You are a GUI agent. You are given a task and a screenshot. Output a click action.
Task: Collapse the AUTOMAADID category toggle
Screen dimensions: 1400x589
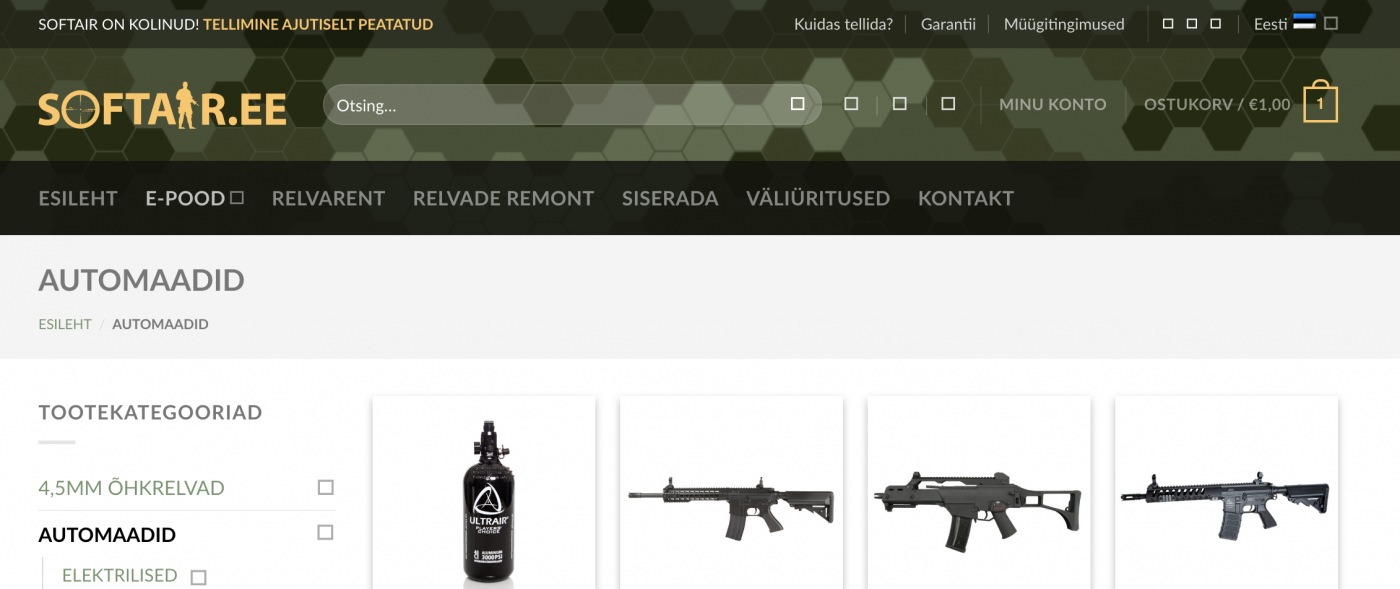pyautogui.click(x=325, y=533)
